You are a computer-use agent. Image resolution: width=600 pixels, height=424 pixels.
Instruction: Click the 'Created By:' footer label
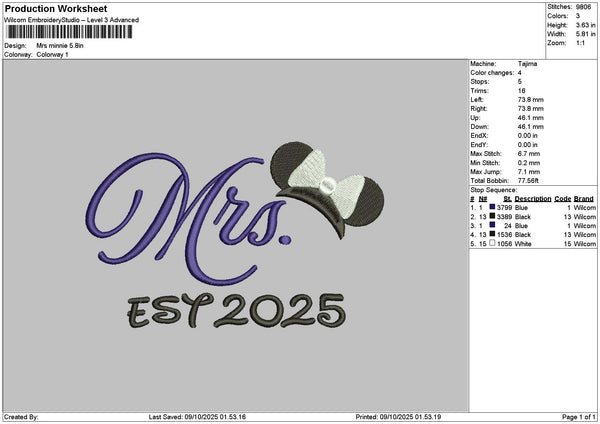[21, 417]
